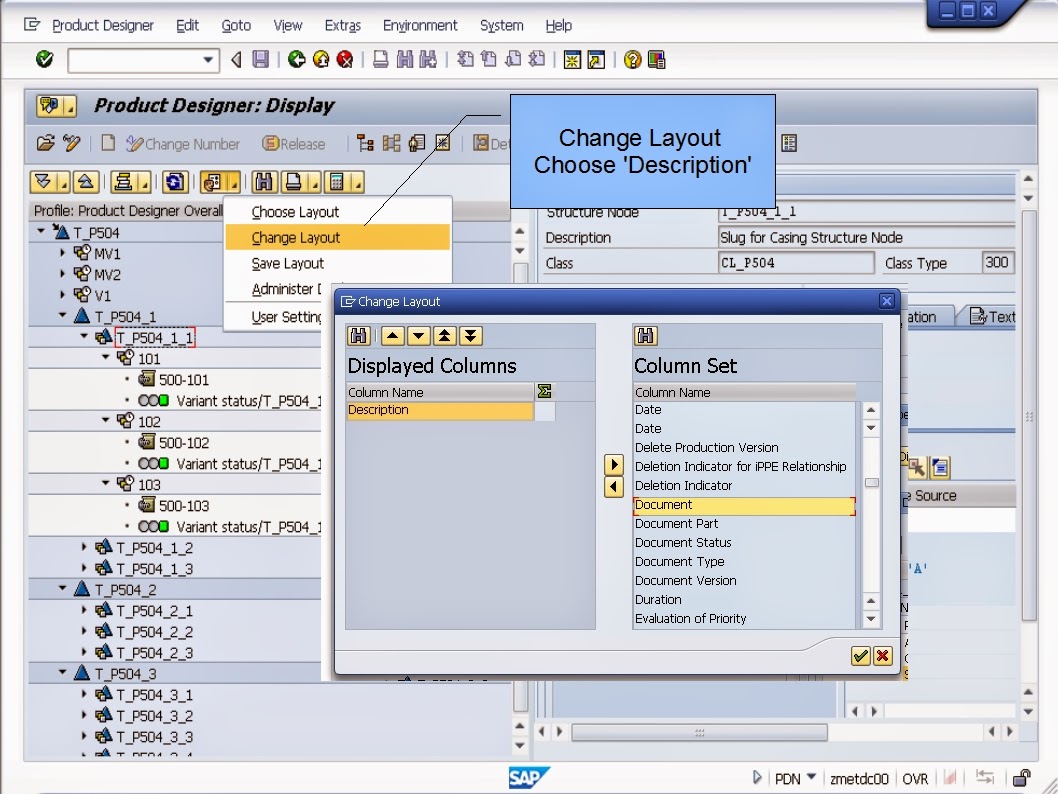The height and width of the screenshot is (794, 1058).
Task: Expand the MV1 tree node
Action: [63, 253]
